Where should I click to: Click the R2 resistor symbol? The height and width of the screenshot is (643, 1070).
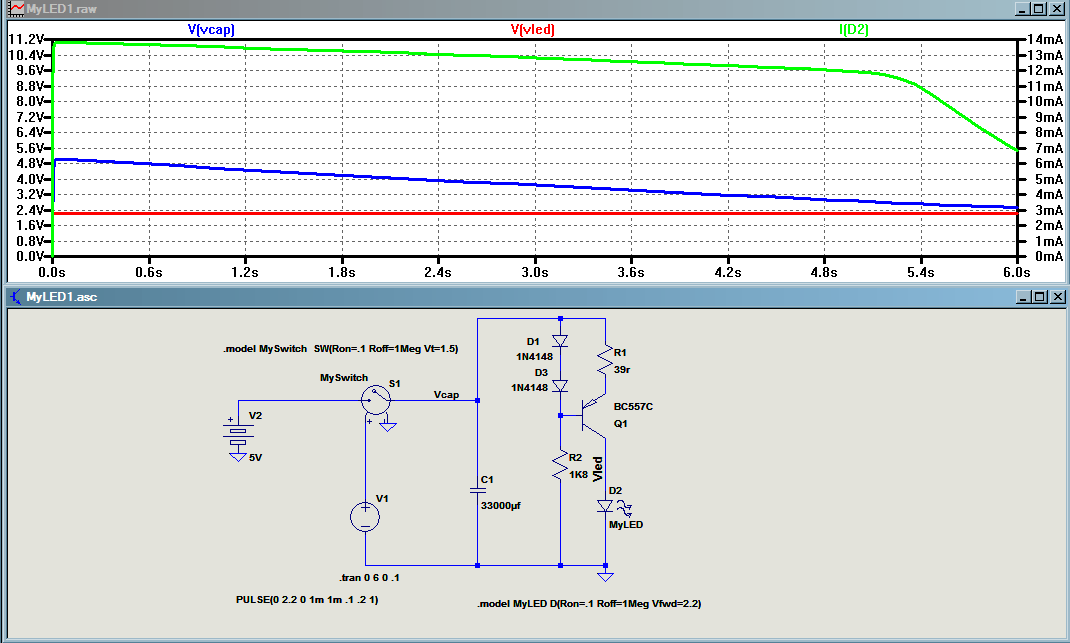tap(560, 466)
